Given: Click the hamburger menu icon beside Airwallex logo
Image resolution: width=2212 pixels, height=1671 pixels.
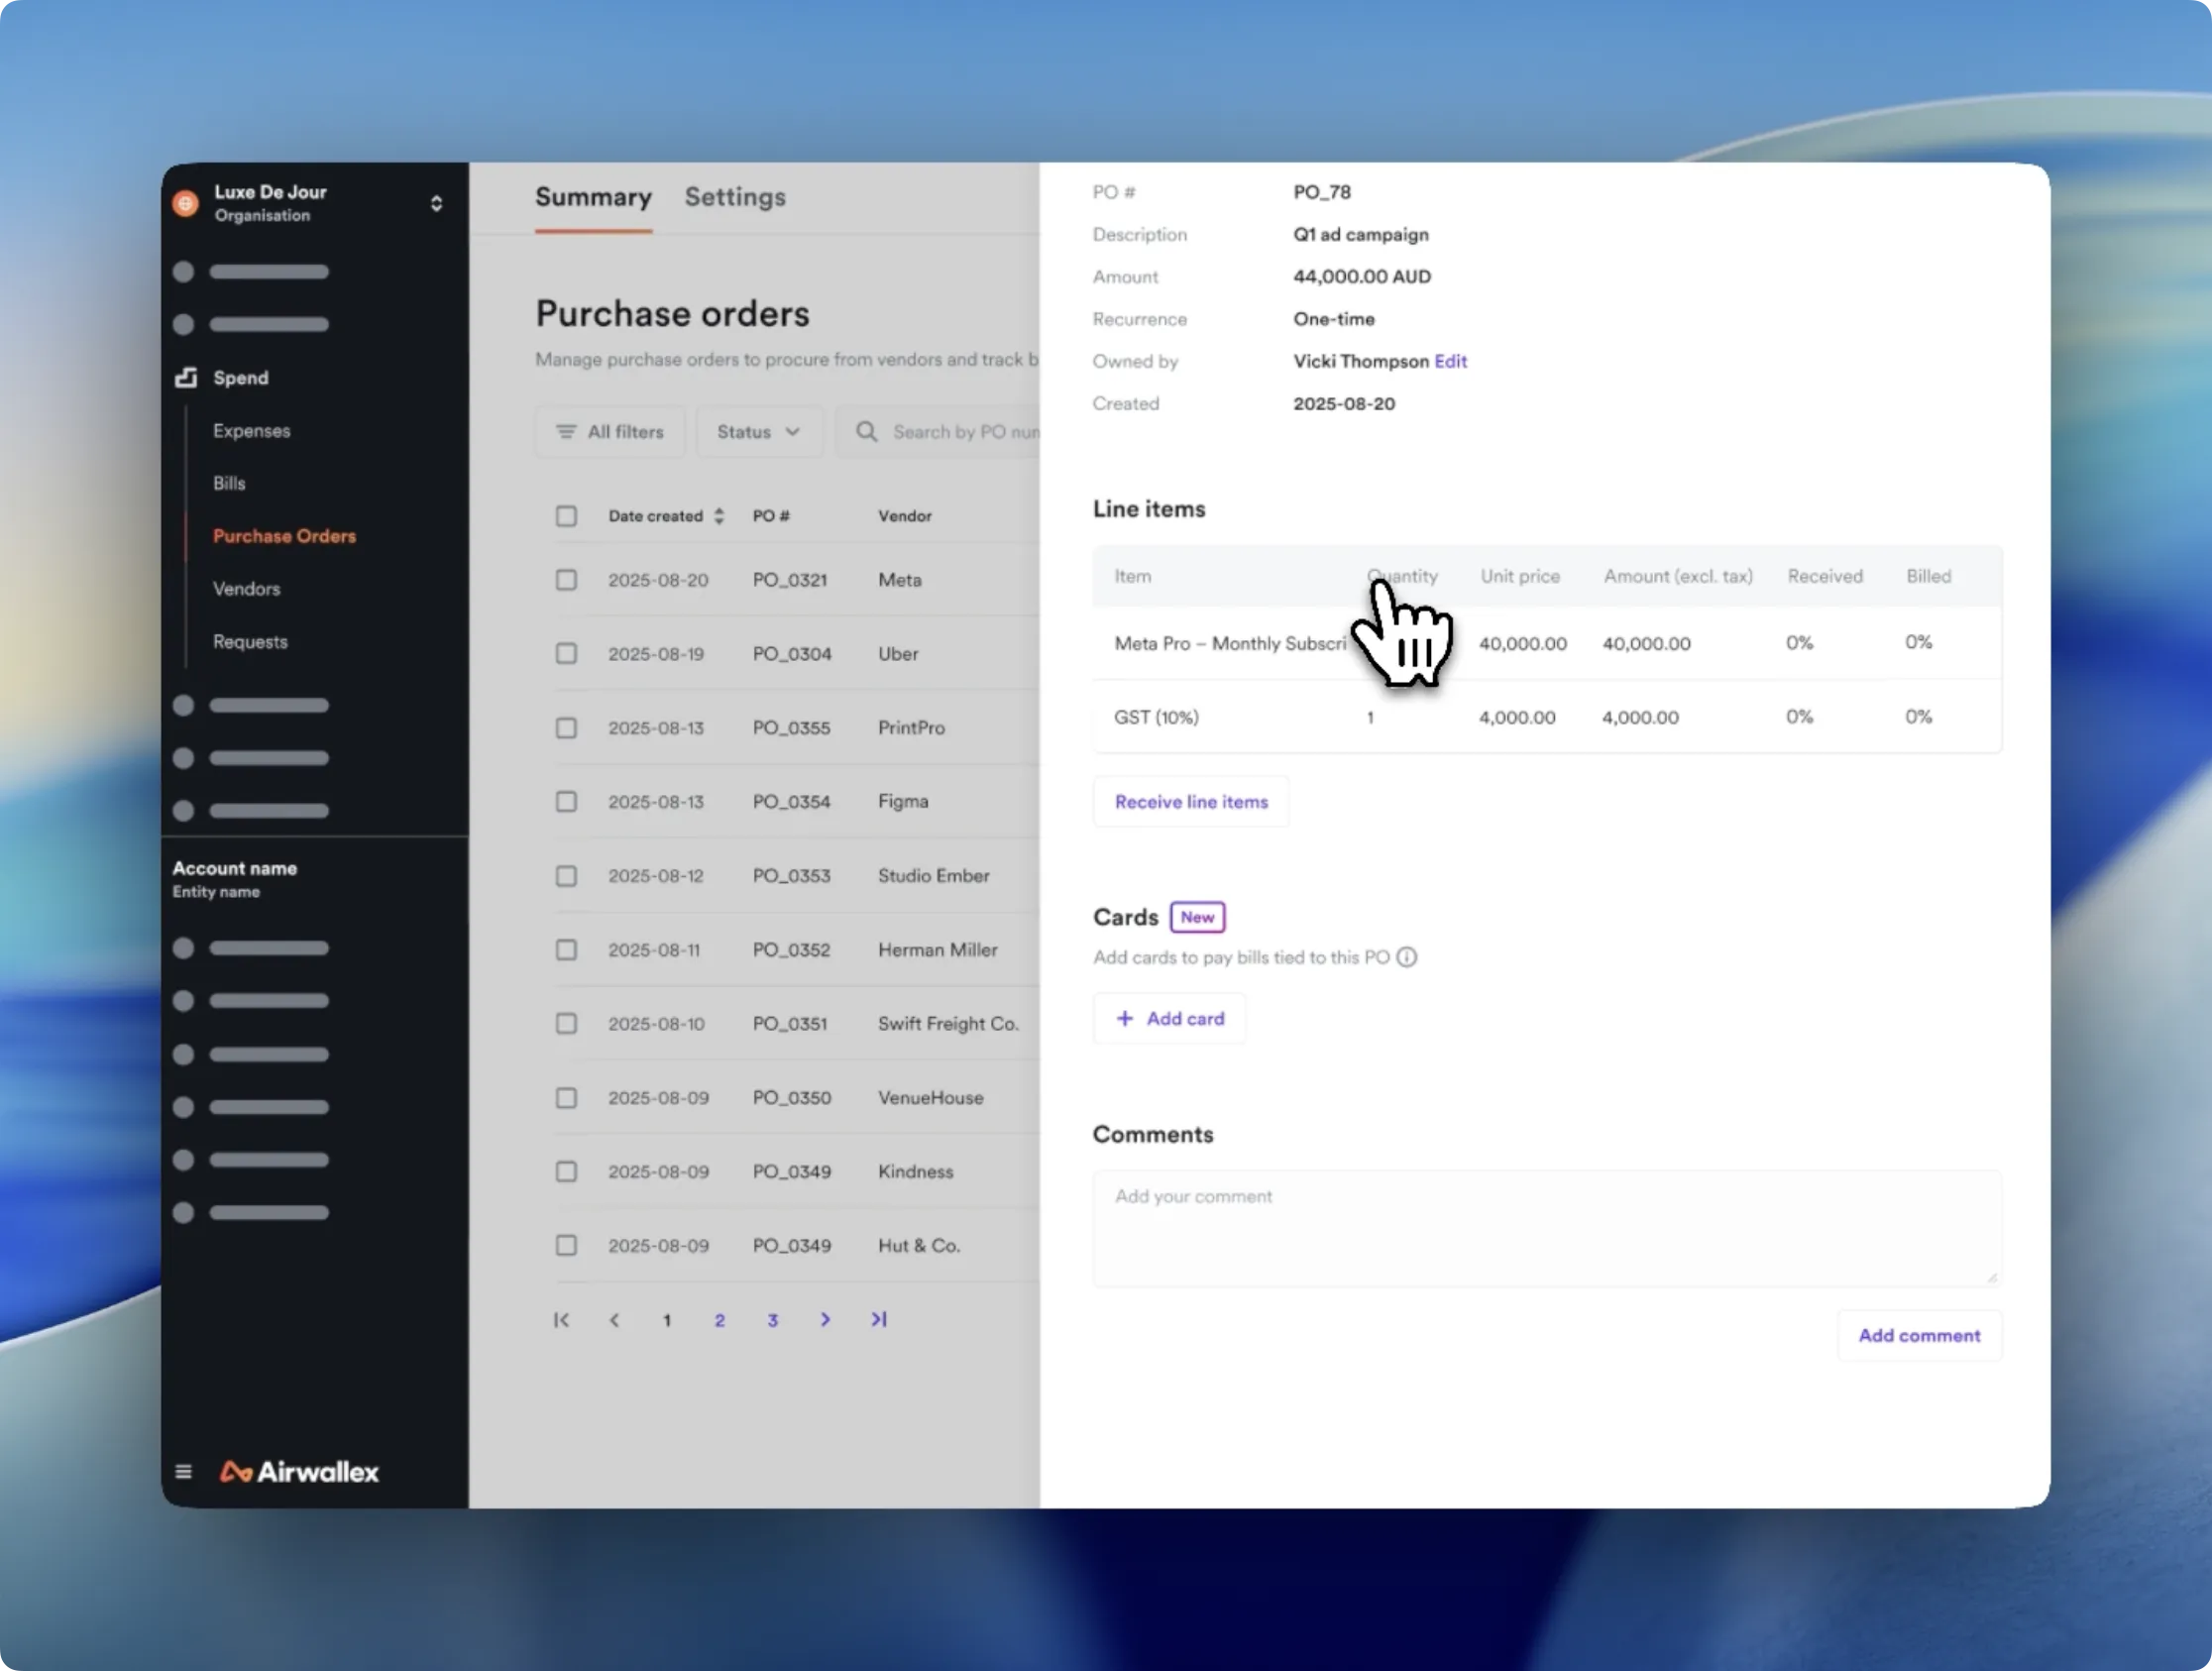Looking at the screenshot, I should pyautogui.click(x=183, y=1471).
